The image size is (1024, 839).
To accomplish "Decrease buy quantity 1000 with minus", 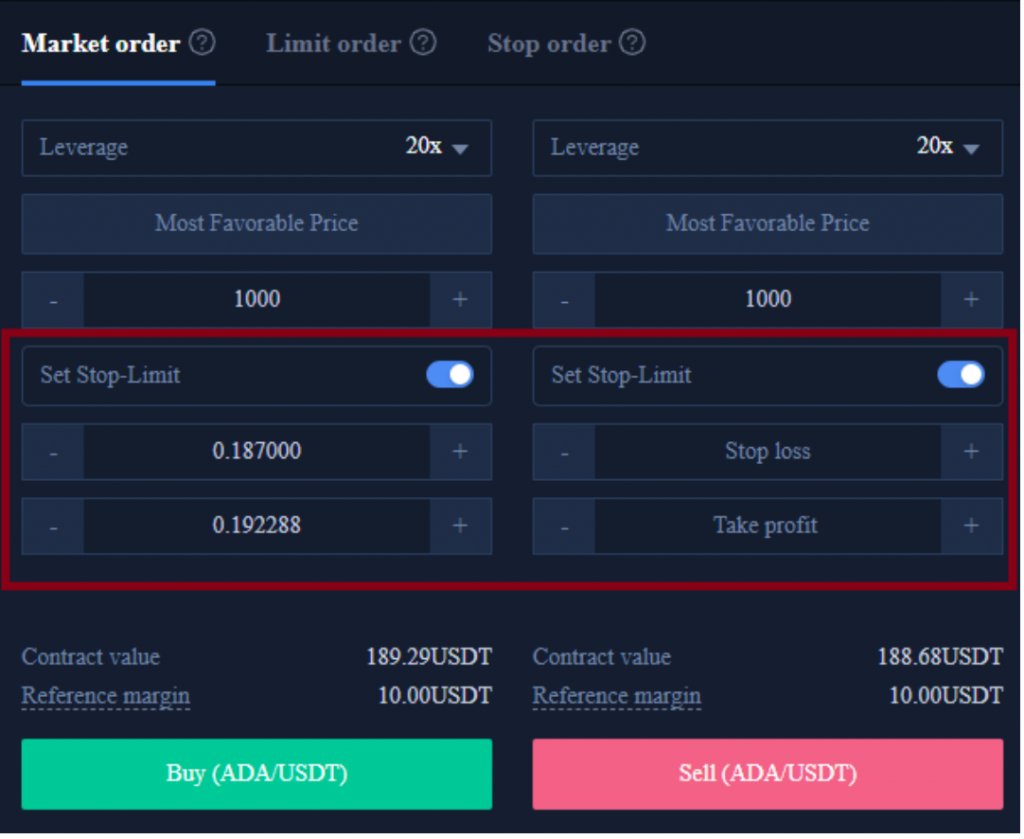I will (53, 300).
